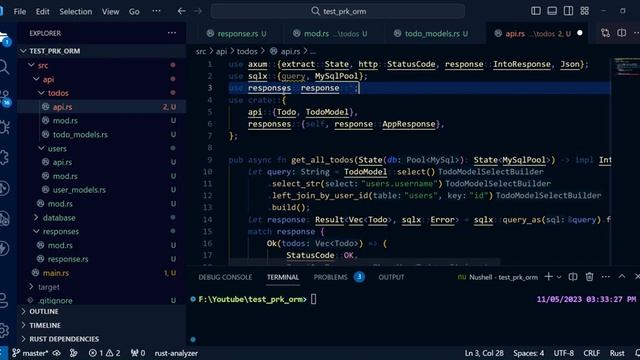Customize layout icon in title bar
The width and height of the screenshot is (640, 360).
584,11
